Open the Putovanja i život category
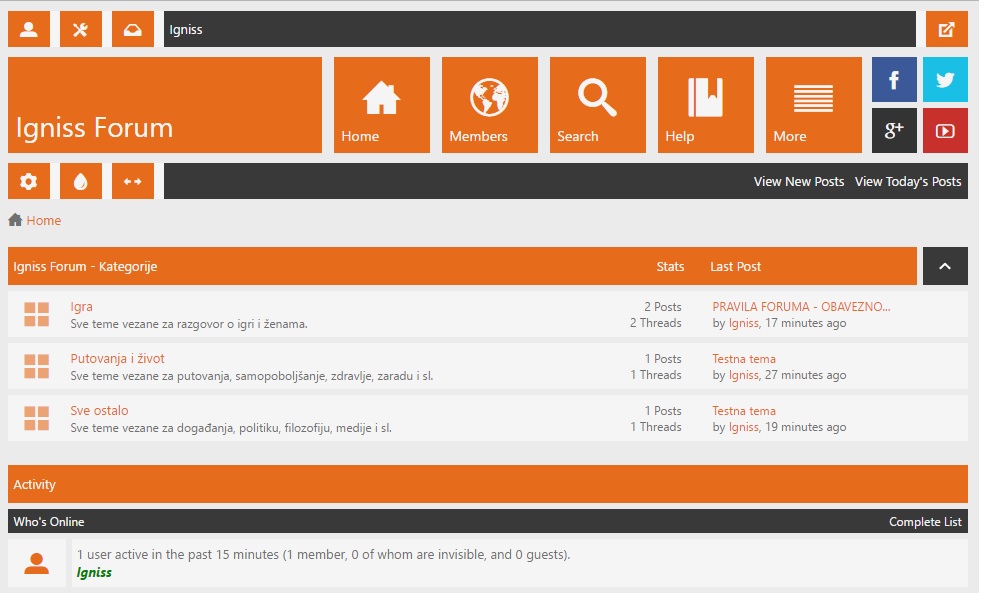Viewport: 985px width, 601px height. [x=117, y=359]
